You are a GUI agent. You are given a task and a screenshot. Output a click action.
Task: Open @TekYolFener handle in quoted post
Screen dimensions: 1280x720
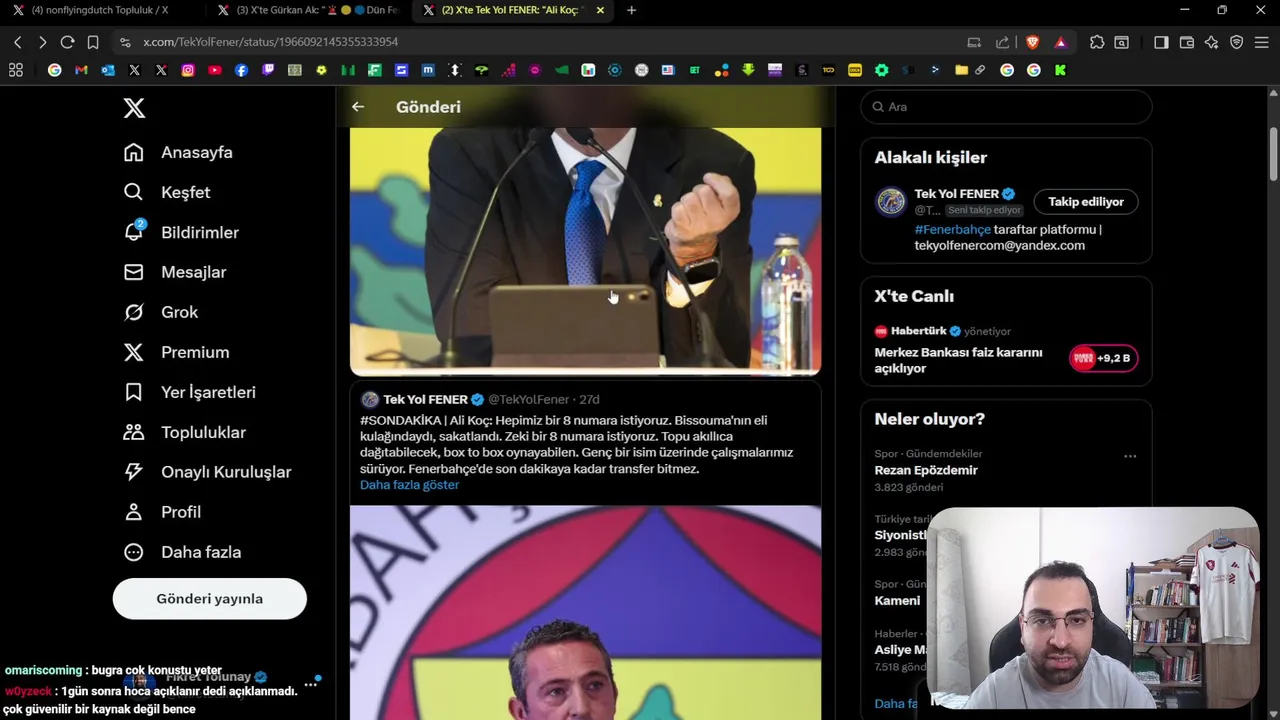click(528, 400)
